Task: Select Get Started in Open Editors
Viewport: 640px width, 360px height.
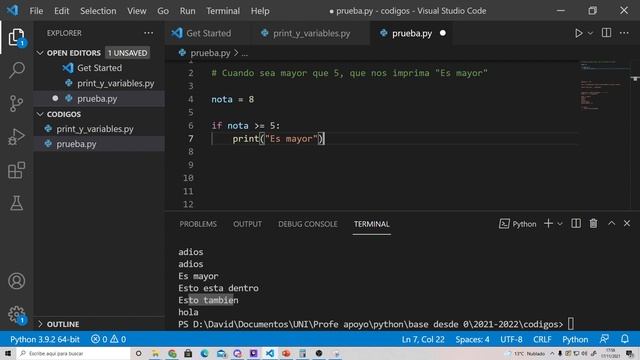Action: point(99,68)
